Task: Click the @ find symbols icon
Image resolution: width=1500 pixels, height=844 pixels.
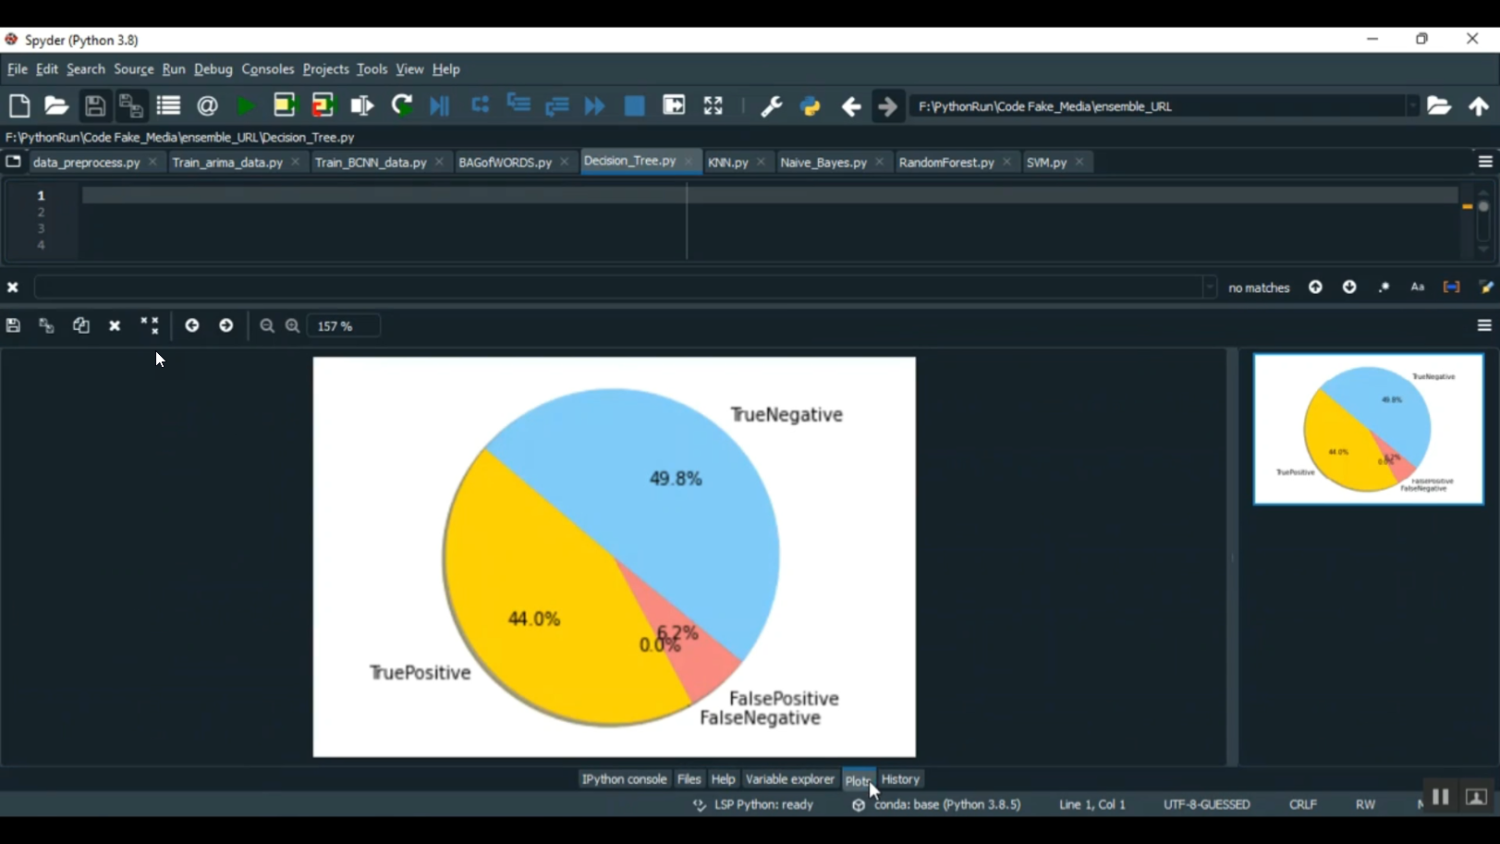Action: [207, 106]
